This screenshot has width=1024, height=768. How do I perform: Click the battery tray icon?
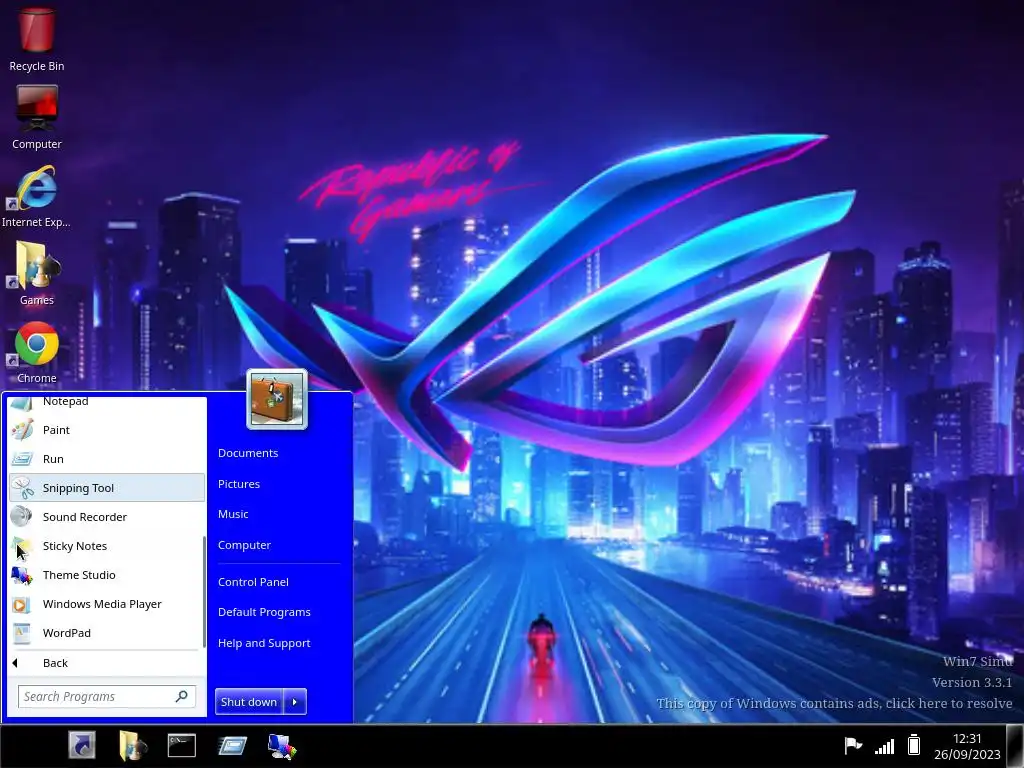click(914, 744)
